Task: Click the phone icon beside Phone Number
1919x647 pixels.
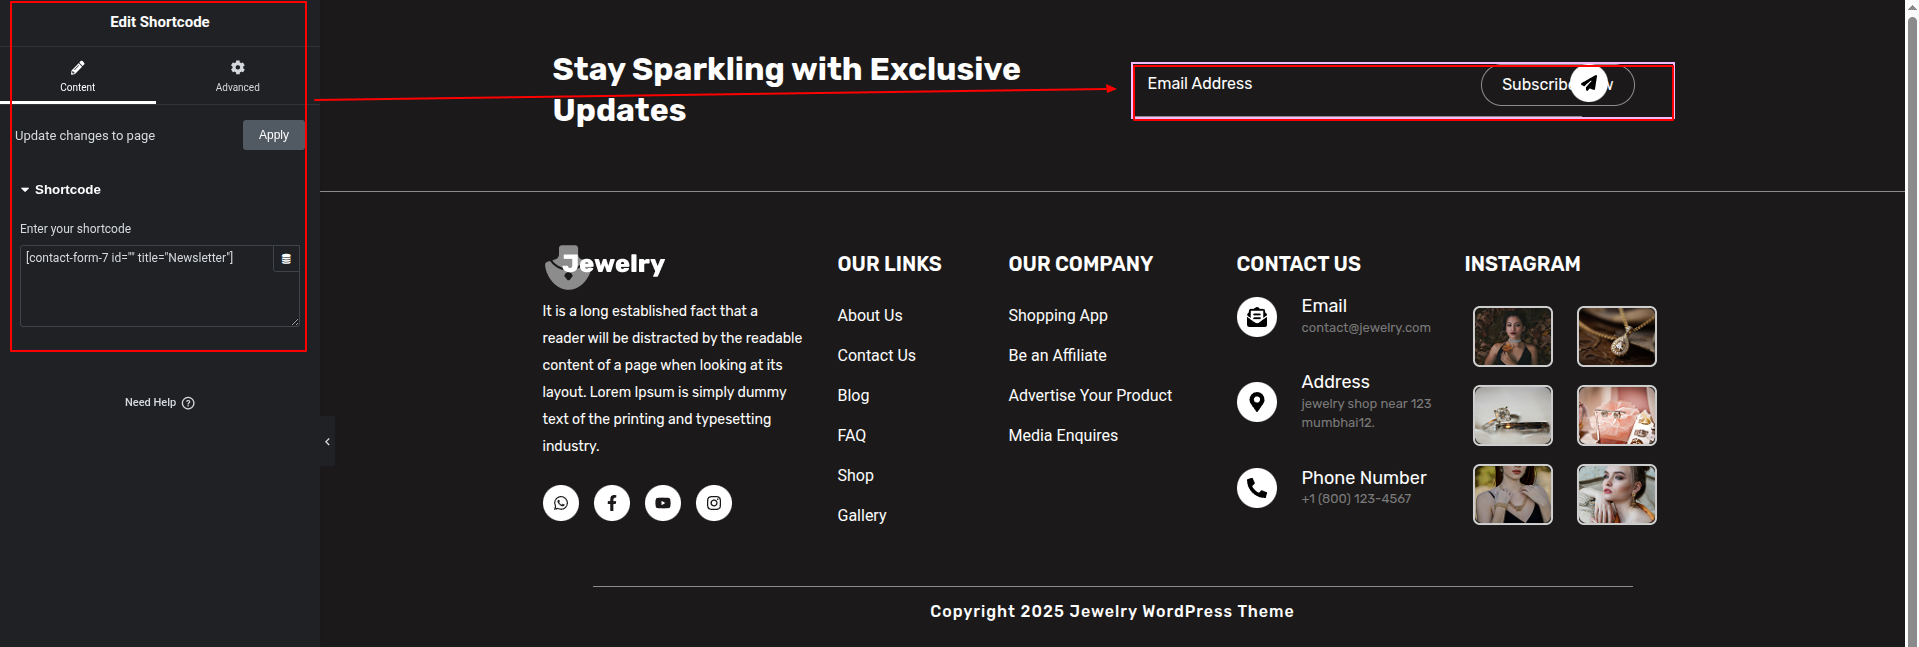Action: pyautogui.click(x=1257, y=488)
